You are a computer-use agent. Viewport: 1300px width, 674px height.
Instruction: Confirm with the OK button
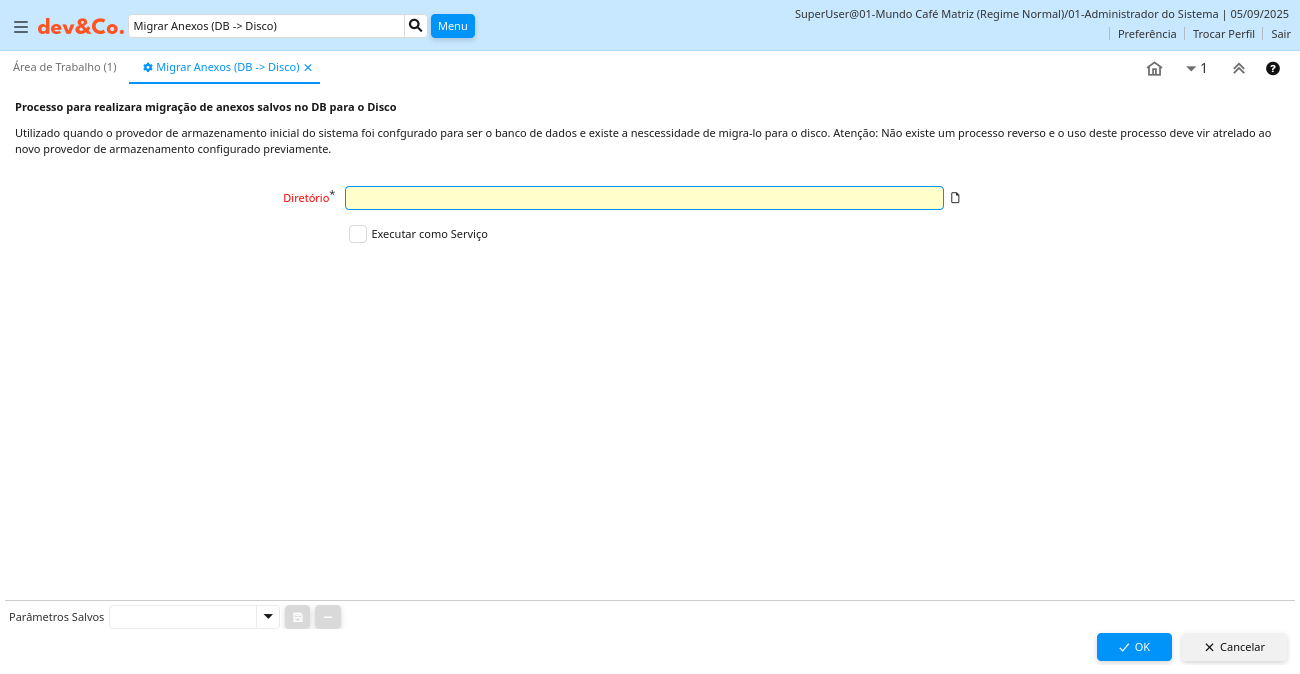point(1134,647)
